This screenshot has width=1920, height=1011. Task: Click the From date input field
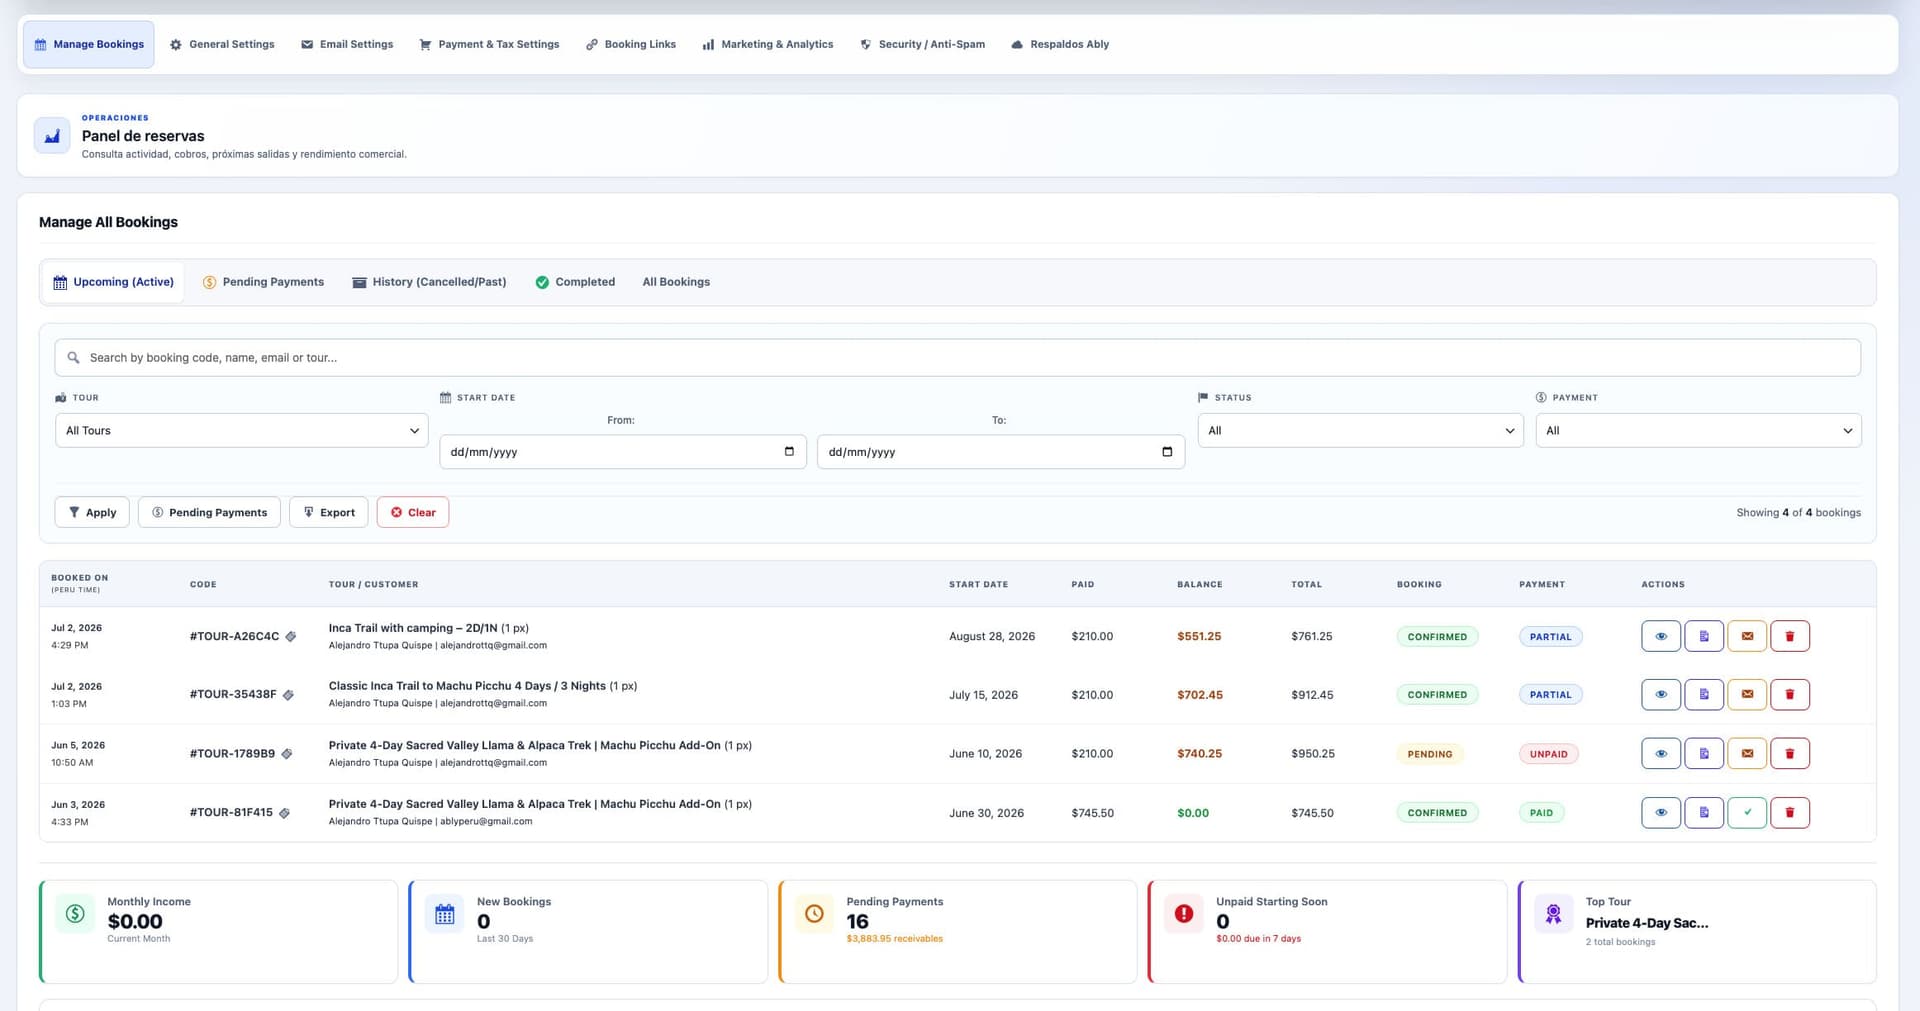[x=623, y=451]
